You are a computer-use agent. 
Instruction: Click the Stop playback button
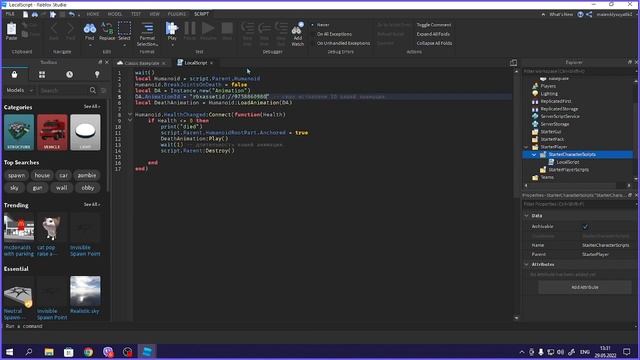pos(227,28)
